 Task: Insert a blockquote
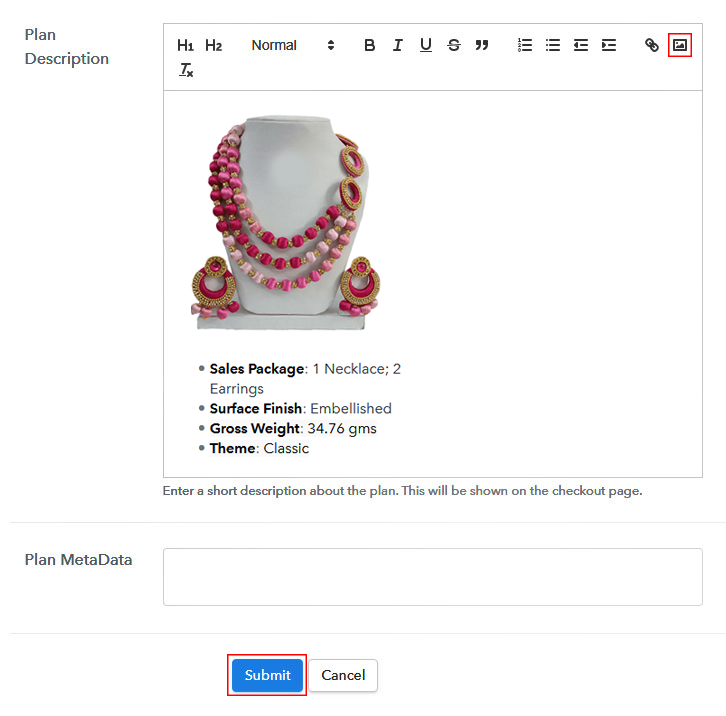point(482,45)
